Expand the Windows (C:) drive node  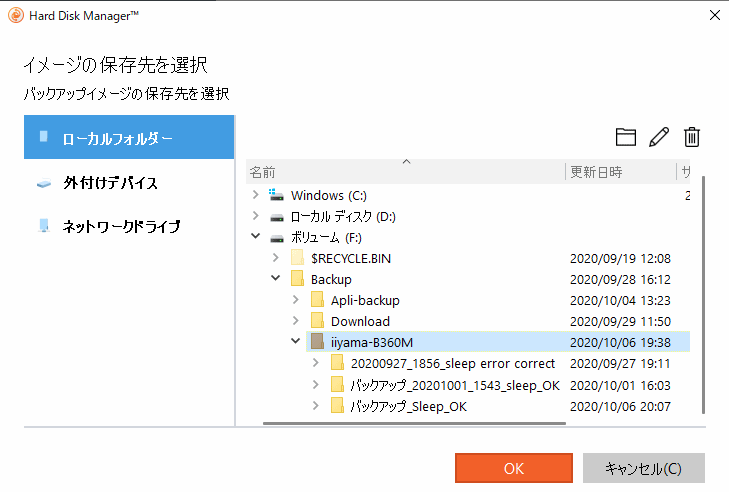256,195
